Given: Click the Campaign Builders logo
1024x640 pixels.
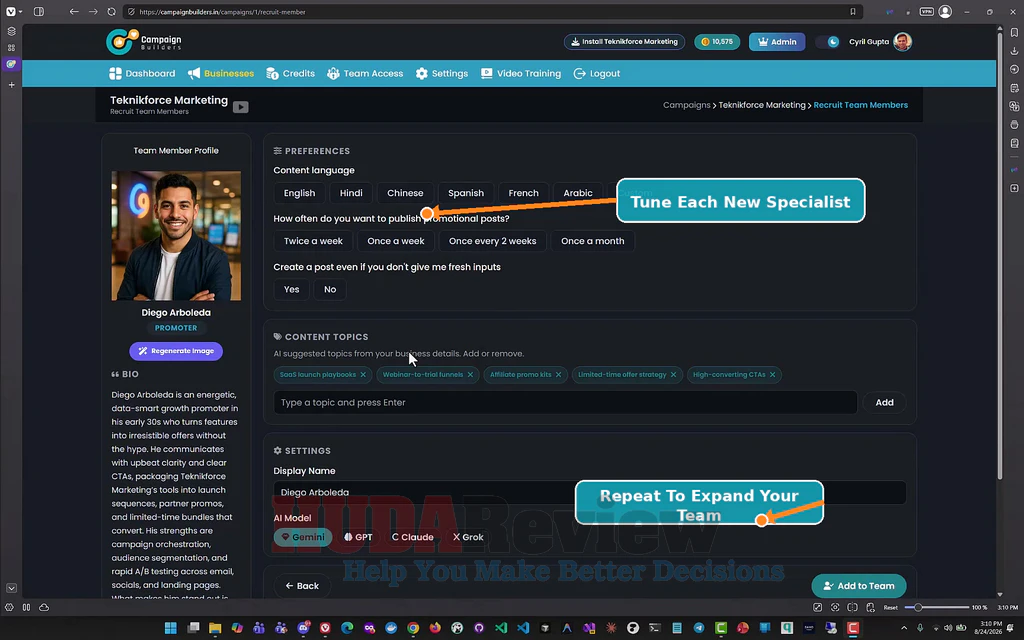Looking at the screenshot, I should [x=144, y=42].
